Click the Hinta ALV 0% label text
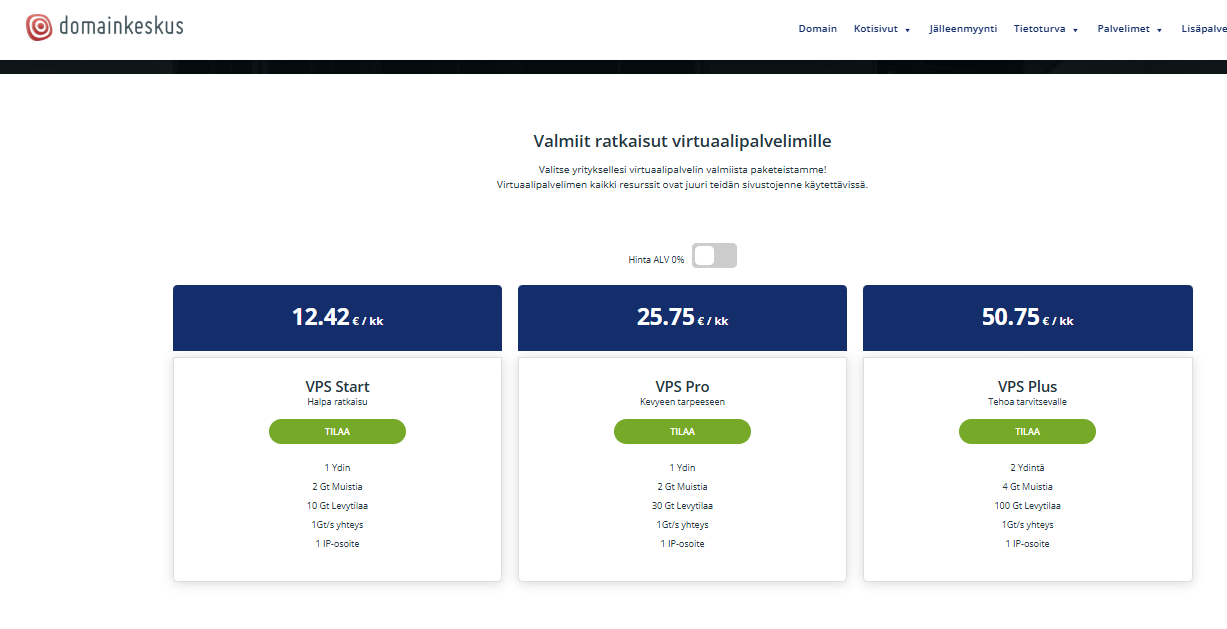1227x629 pixels. coord(656,260)
